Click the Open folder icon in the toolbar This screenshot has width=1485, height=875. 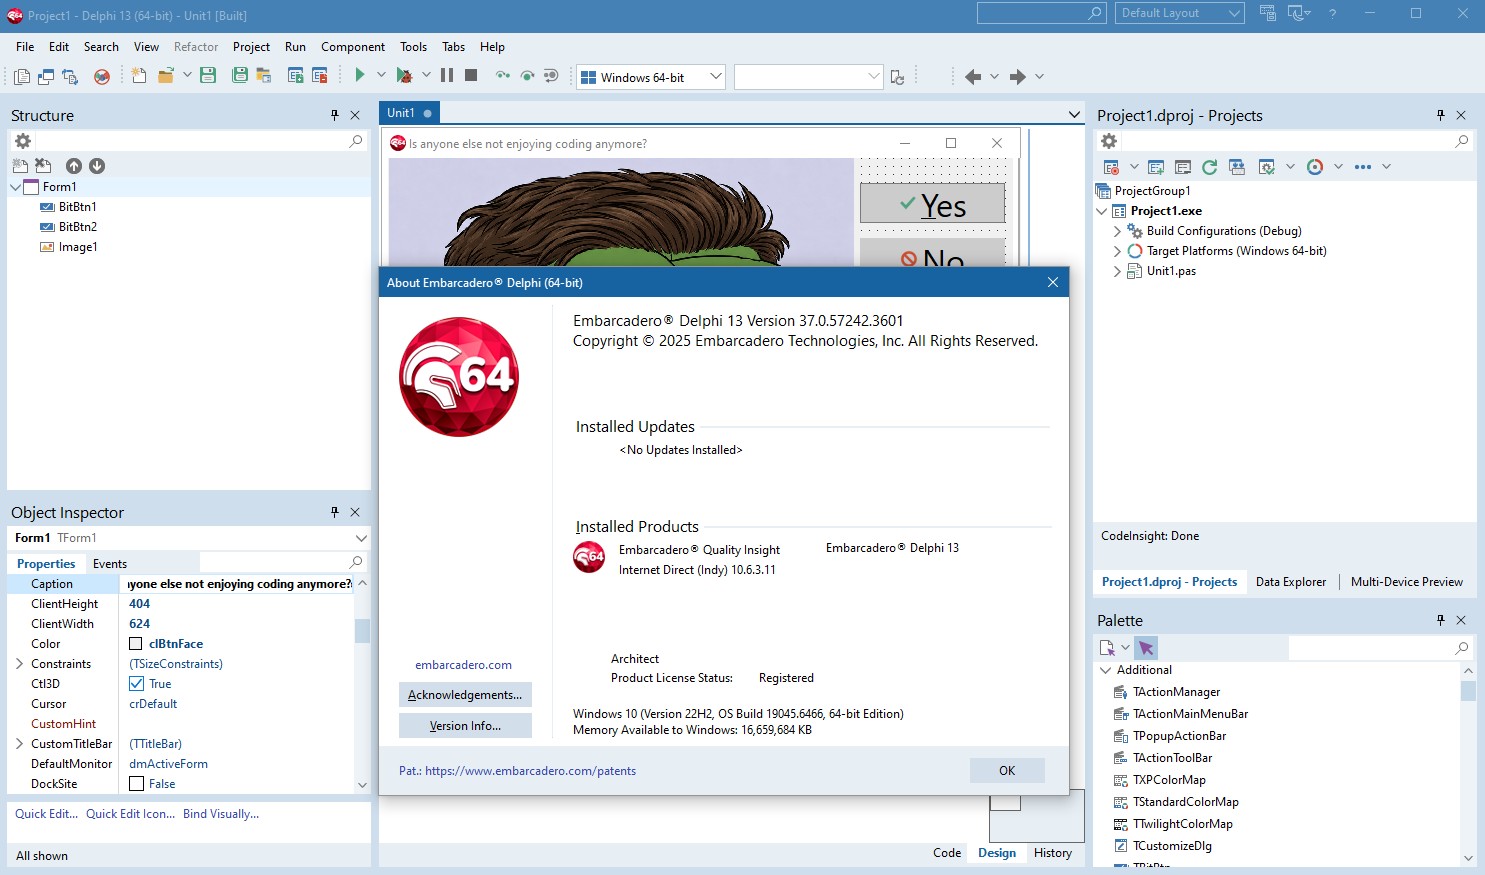(x=165, y=75)
